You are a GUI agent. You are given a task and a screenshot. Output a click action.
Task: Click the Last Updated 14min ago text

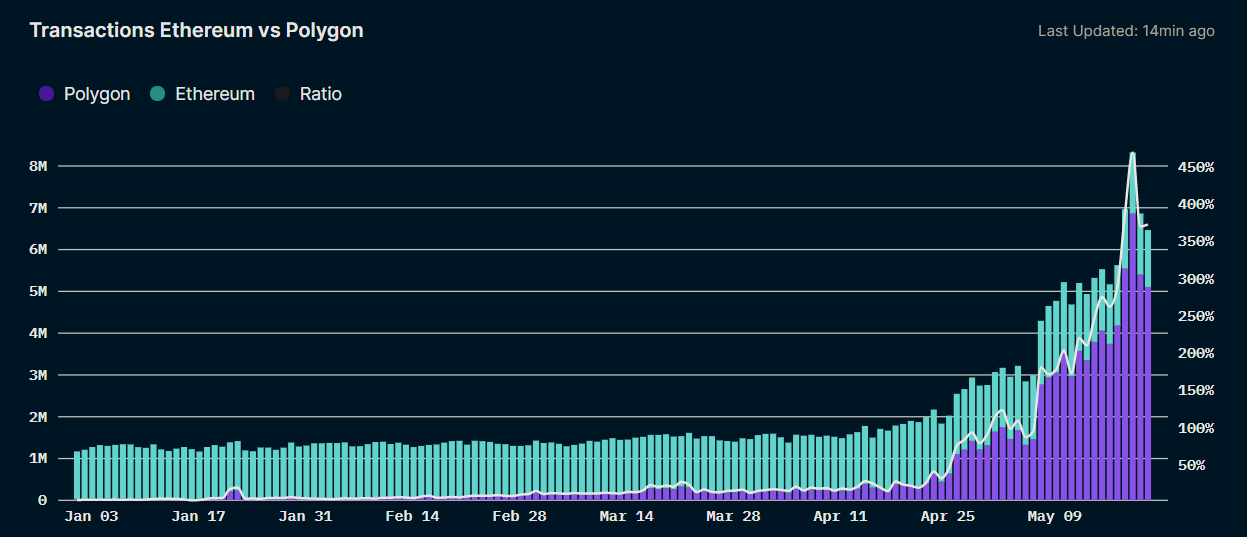(1126, 31)
